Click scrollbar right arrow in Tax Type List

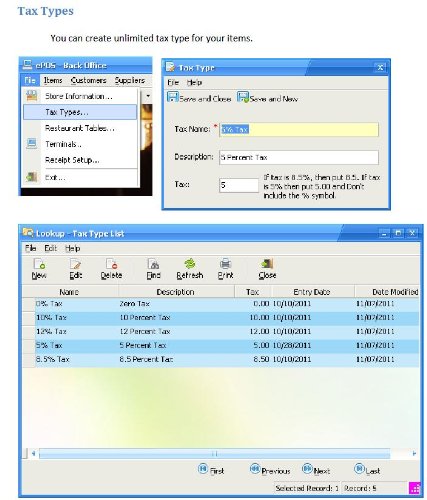tap(414, 454)
